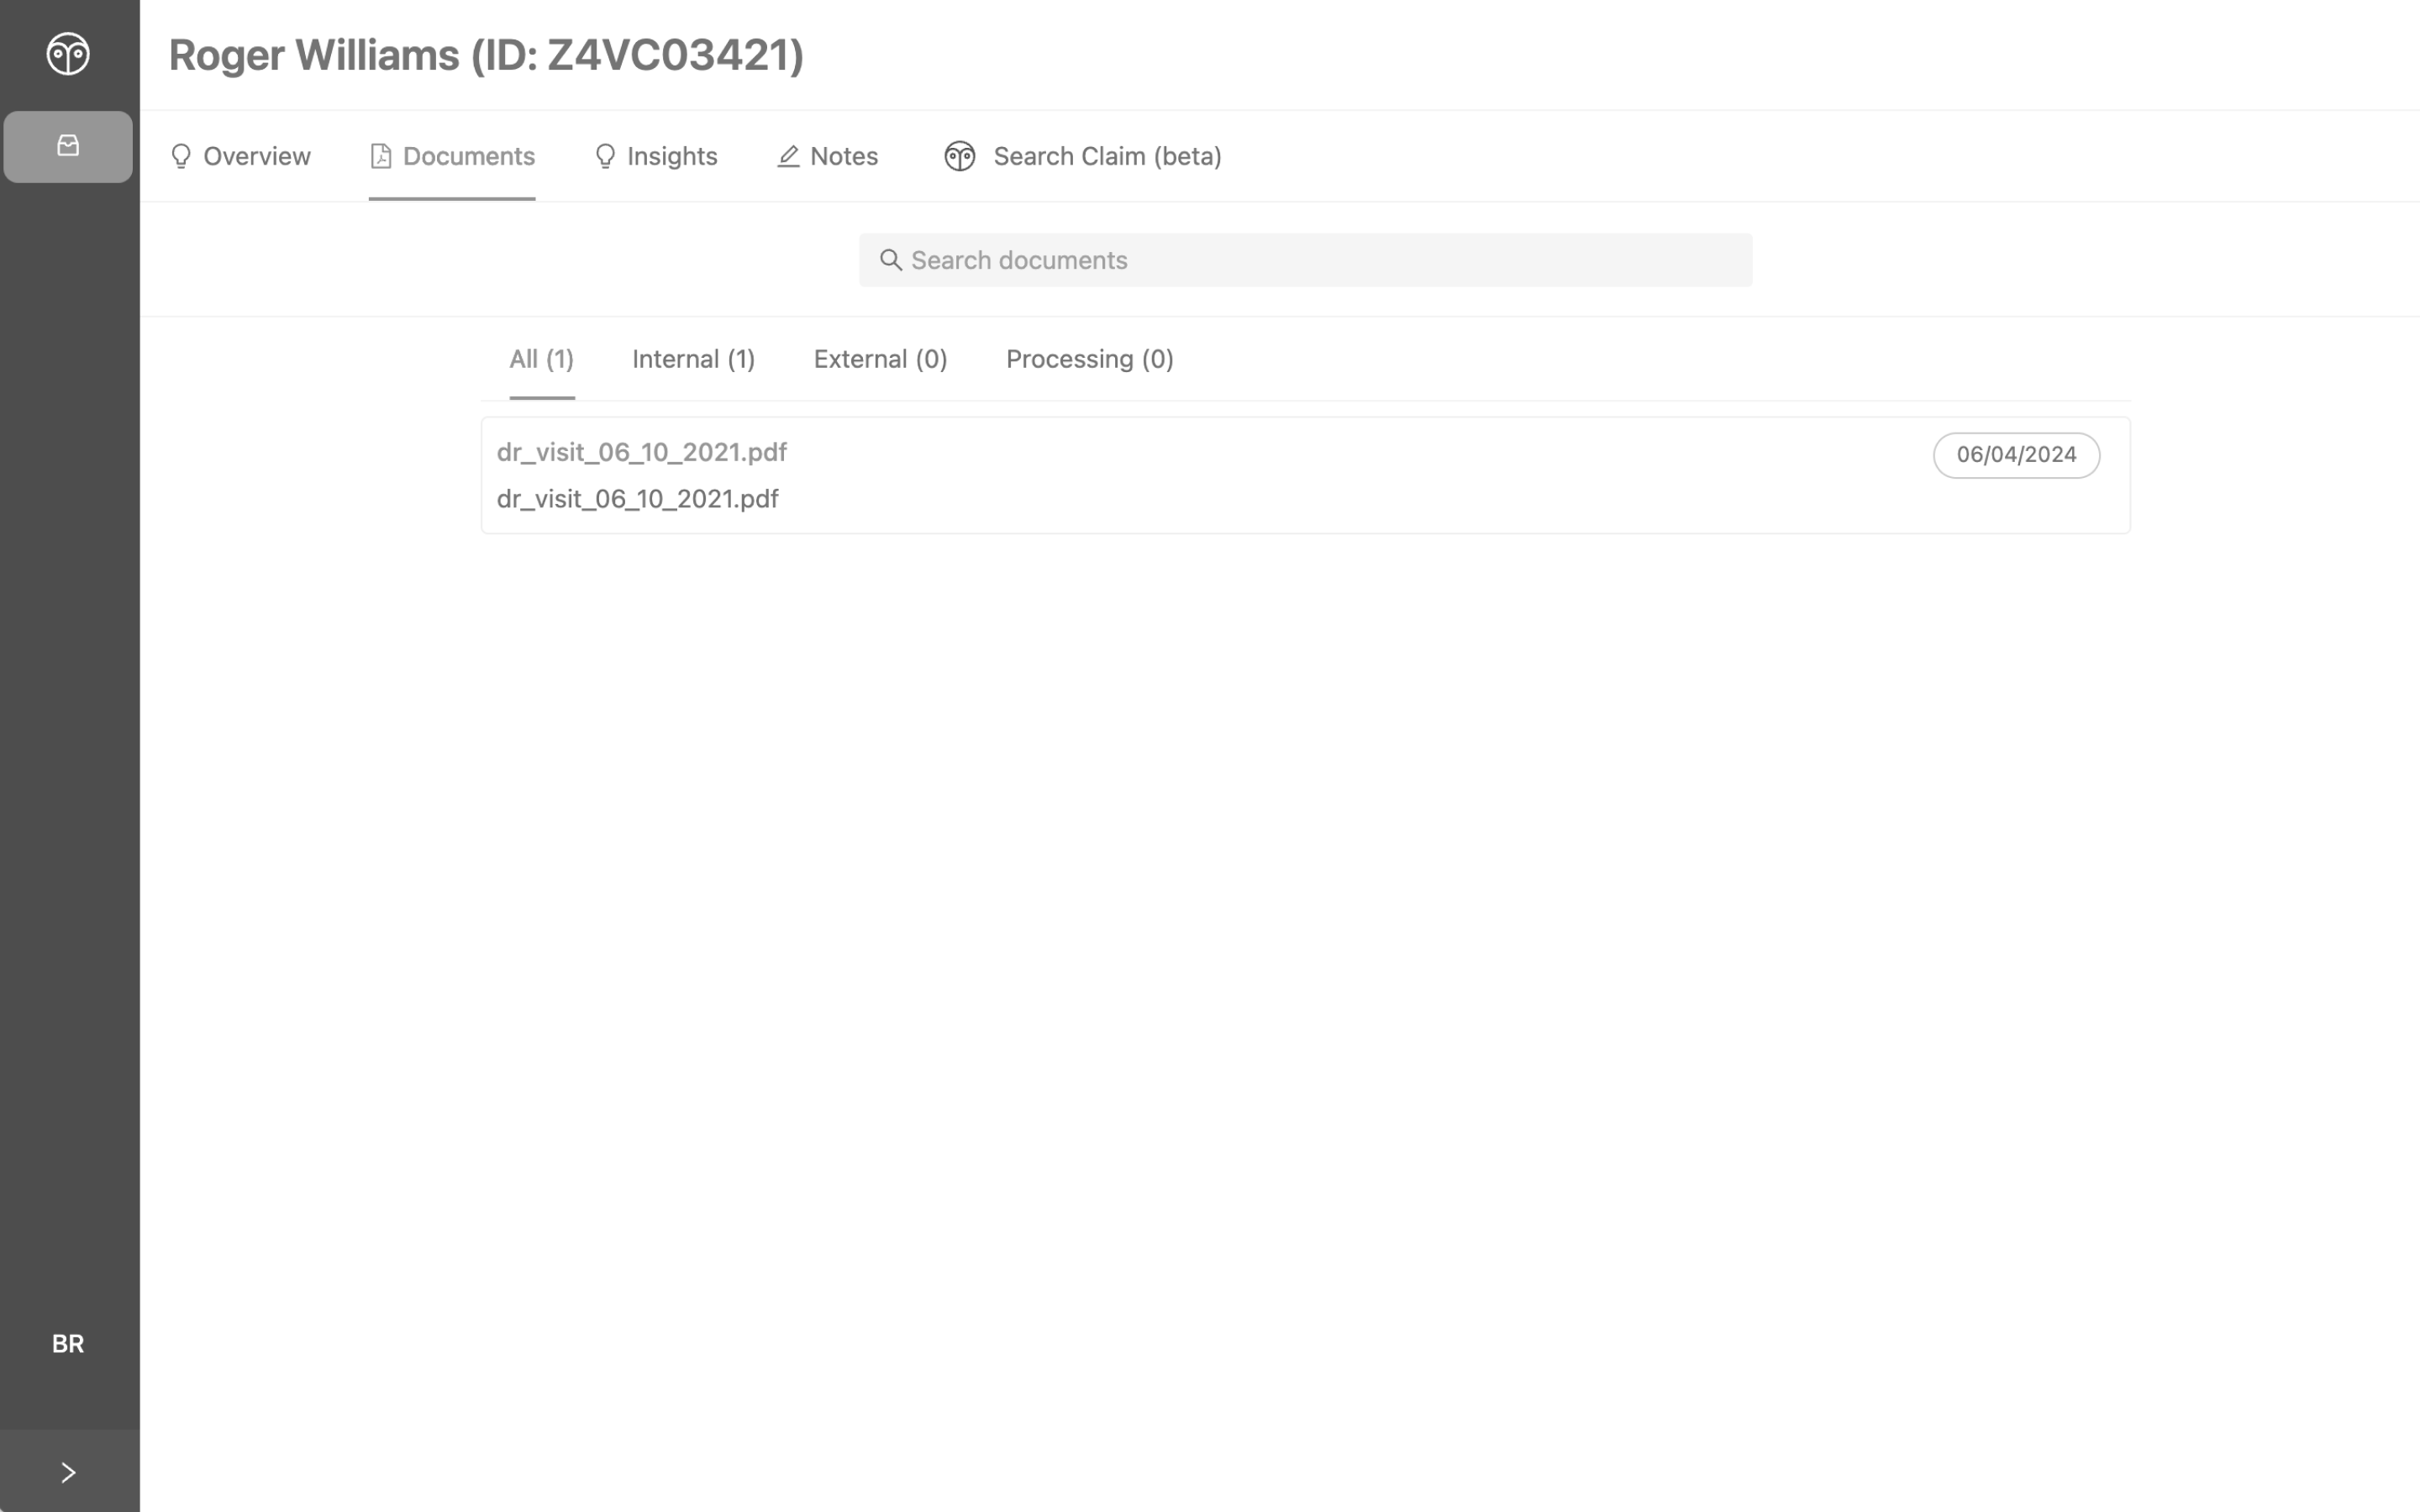The width and height of the screenshot is (2420, 1512).
Task: Show Processing (0) documents
Action: (1089, 359)
